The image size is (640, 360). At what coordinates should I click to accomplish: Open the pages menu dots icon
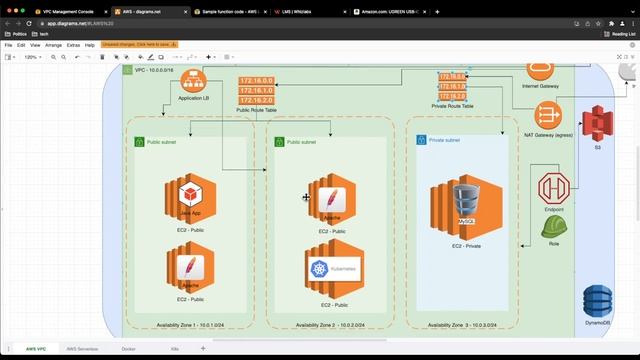(x=8, y=349)
